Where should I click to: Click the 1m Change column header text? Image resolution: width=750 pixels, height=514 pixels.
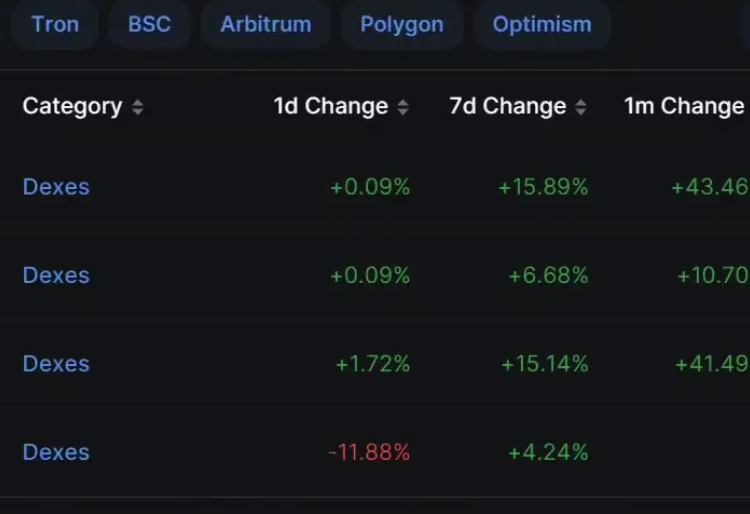684,106
